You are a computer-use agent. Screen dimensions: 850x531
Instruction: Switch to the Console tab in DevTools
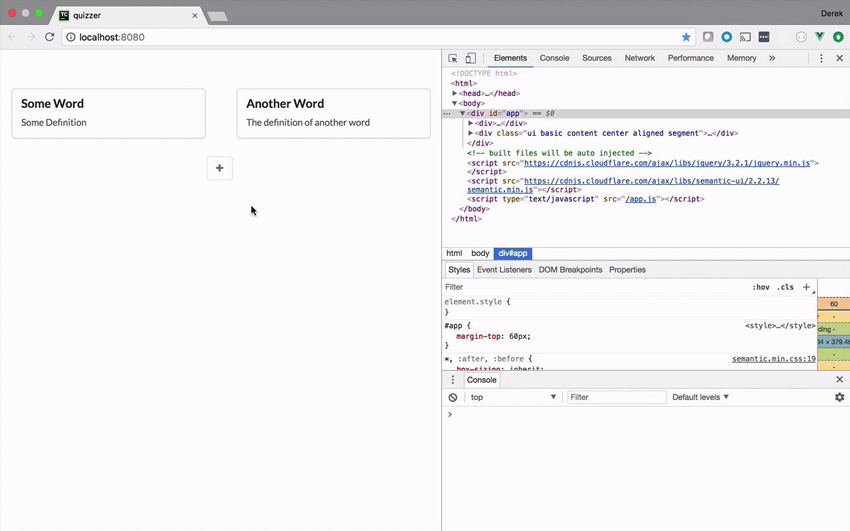[554, 58]
